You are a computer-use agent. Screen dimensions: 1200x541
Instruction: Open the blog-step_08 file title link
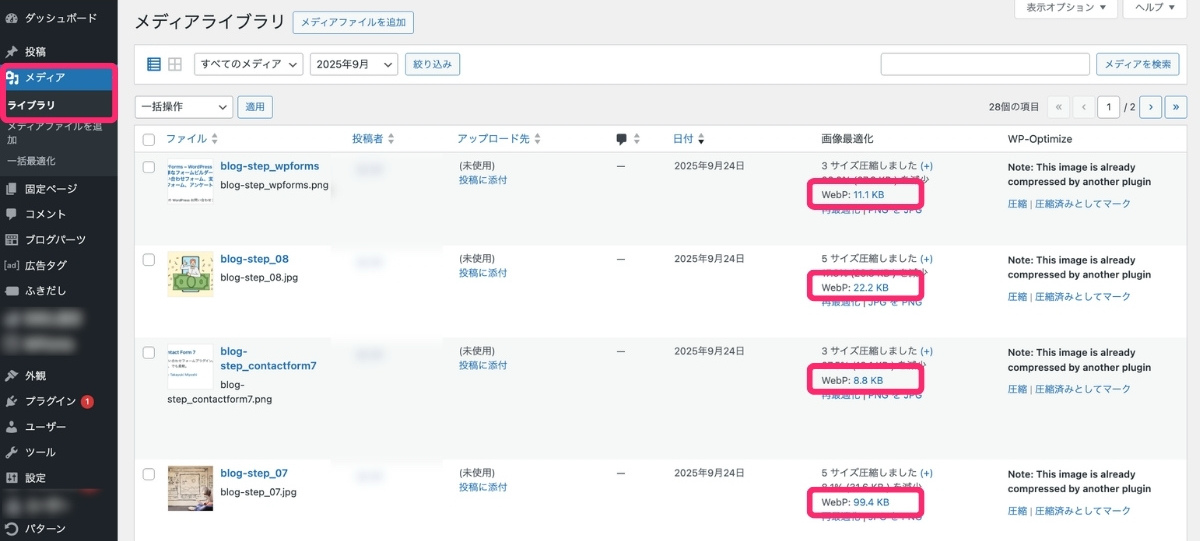pos(254,258)
